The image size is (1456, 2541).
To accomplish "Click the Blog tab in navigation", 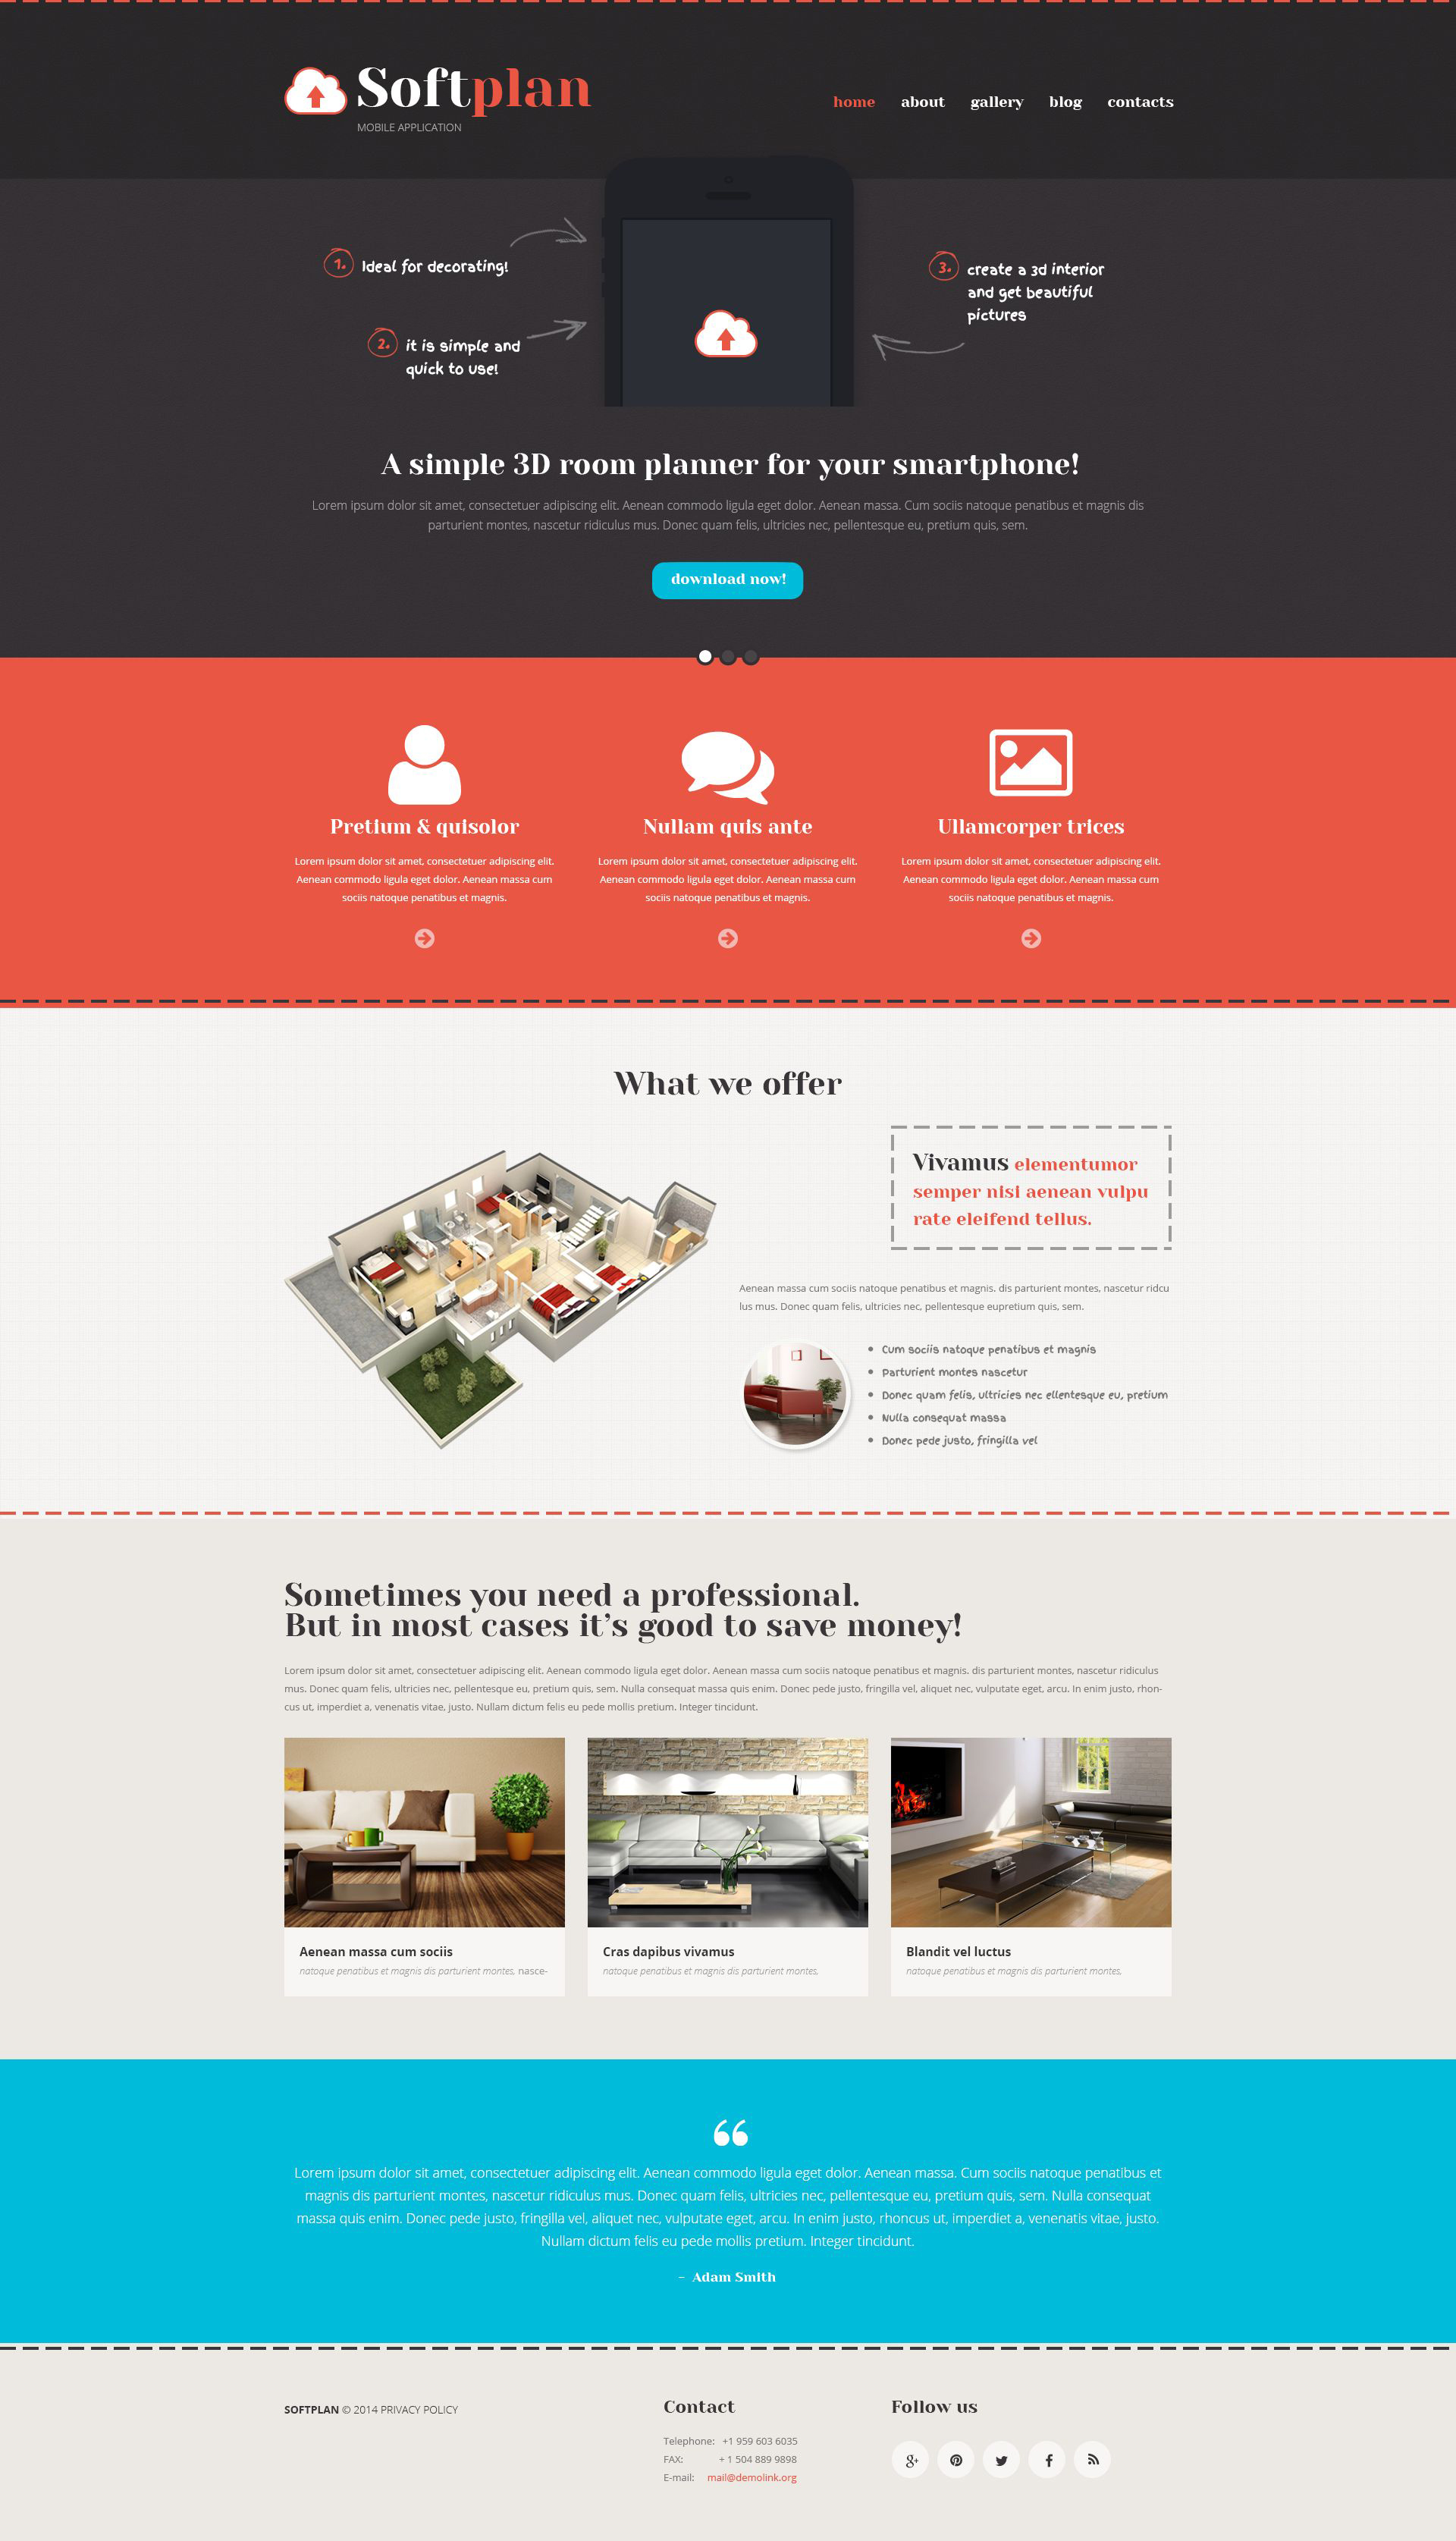I will click(1065, 101).
